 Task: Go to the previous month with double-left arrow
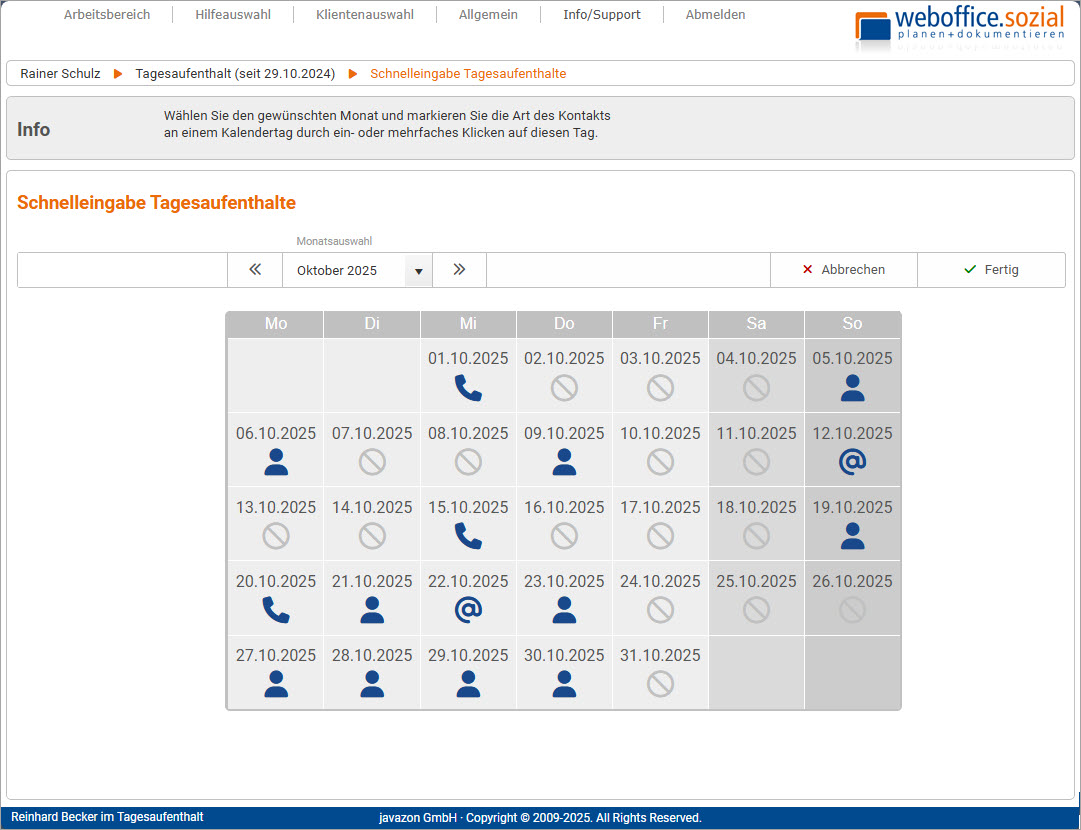click(255, 270)
